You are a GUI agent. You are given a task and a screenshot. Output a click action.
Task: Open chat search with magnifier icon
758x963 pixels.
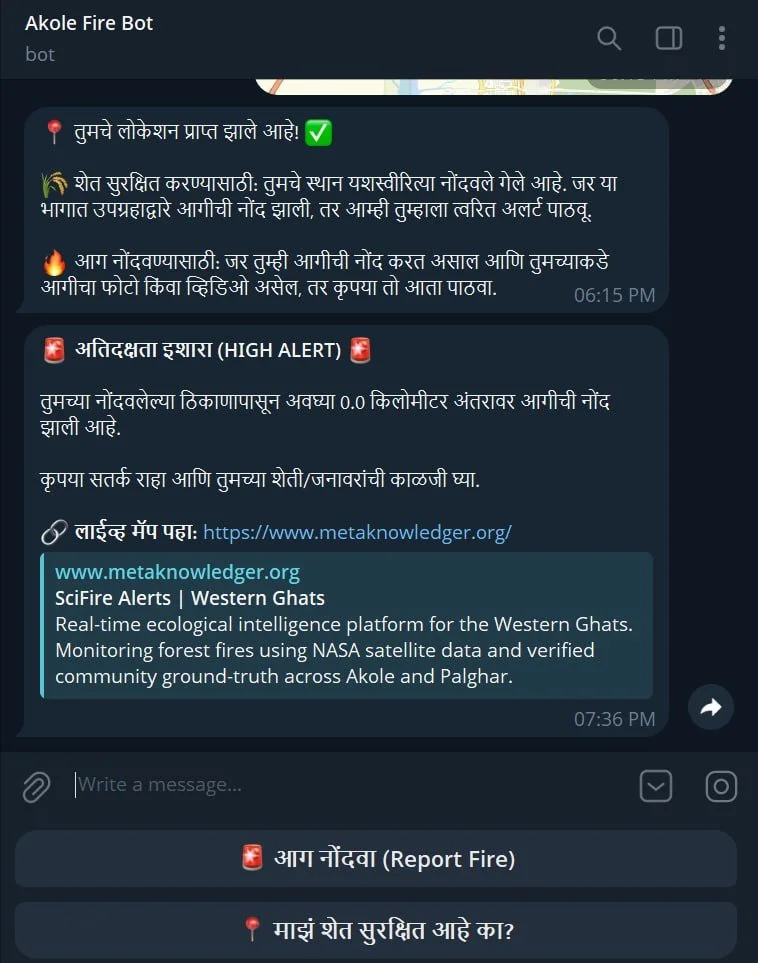609,38
